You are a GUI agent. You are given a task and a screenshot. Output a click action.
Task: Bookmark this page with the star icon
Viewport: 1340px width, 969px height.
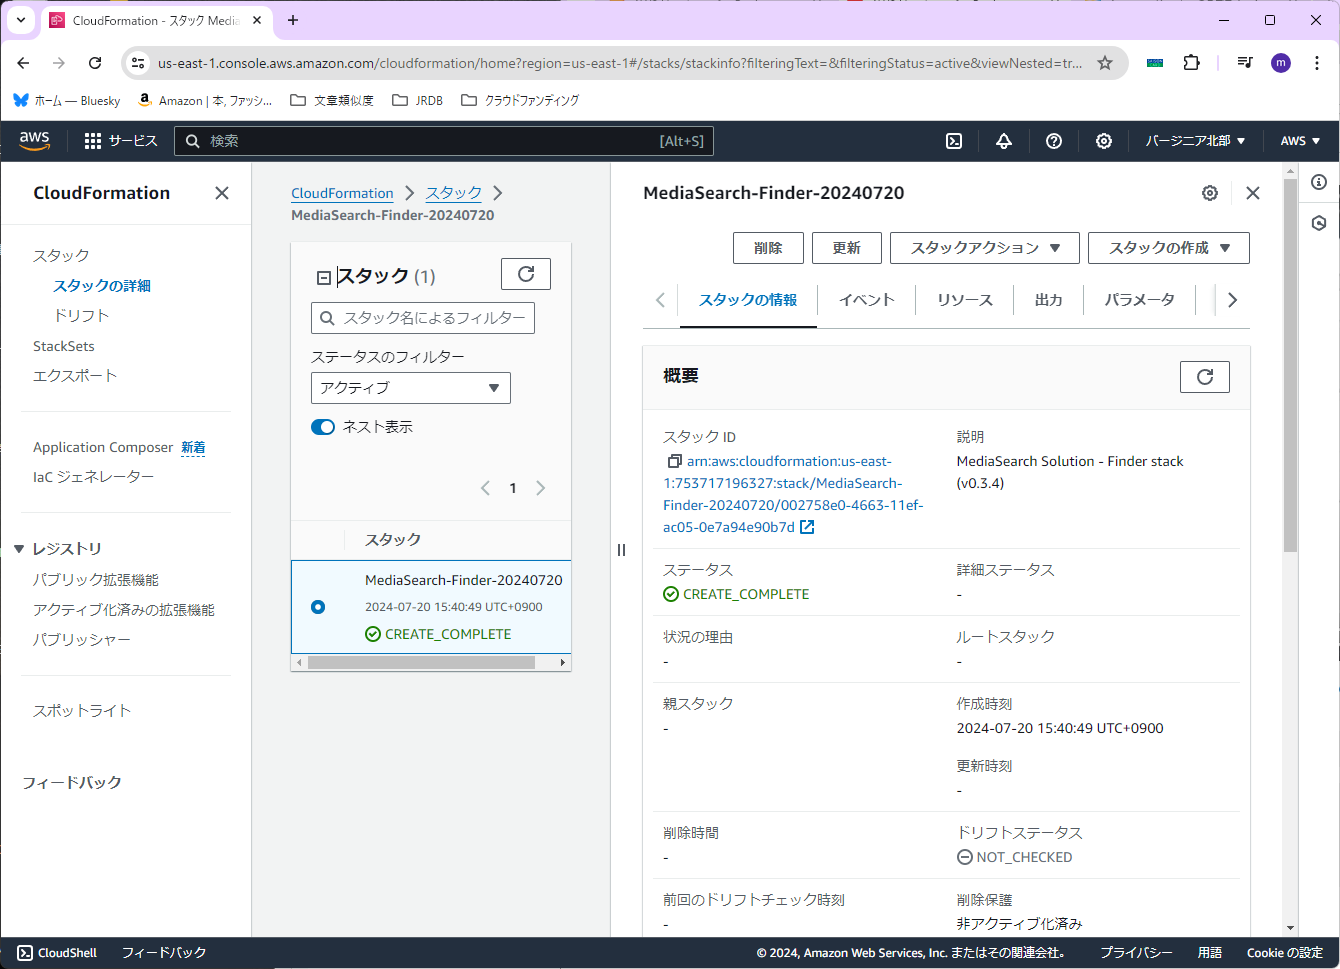tap(1105, 63)
